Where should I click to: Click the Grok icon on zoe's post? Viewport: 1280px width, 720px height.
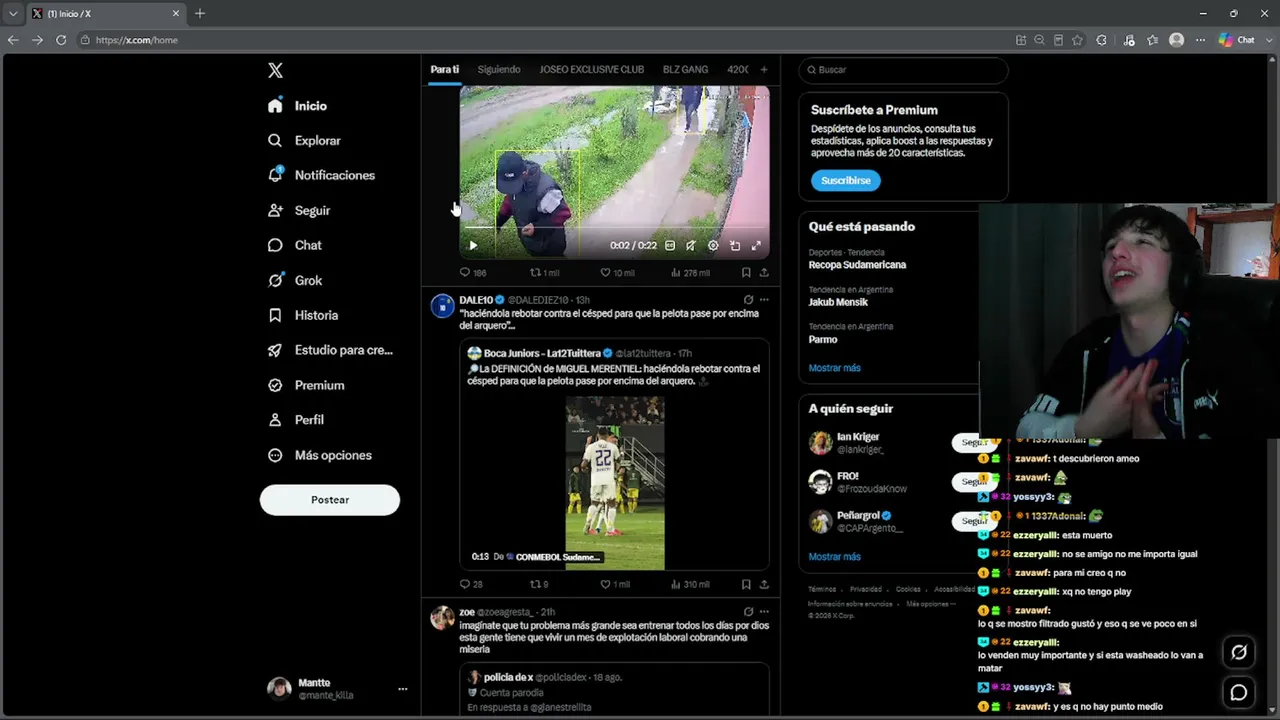click(x=748, y=612)
